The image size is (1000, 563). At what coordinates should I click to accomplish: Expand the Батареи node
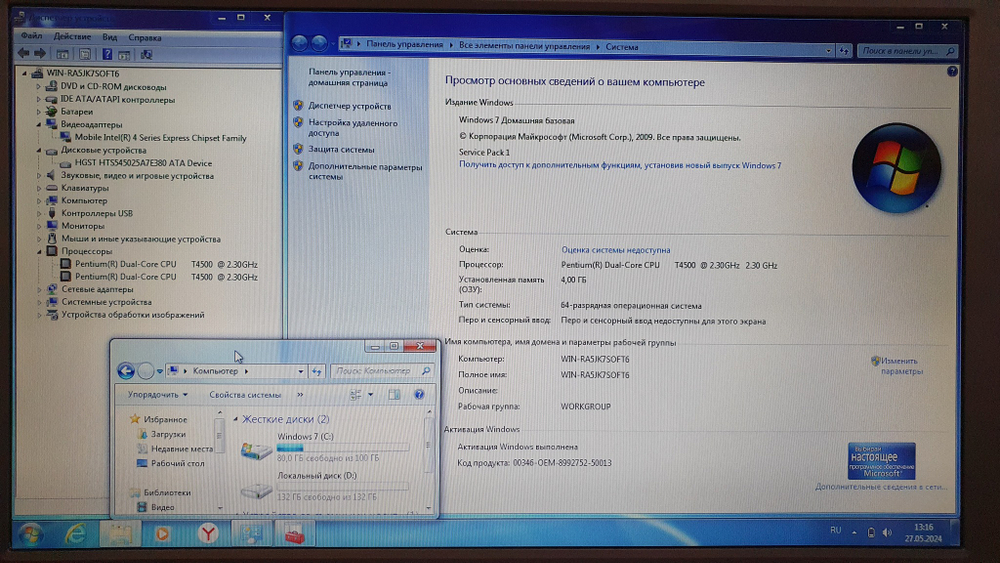38,112
